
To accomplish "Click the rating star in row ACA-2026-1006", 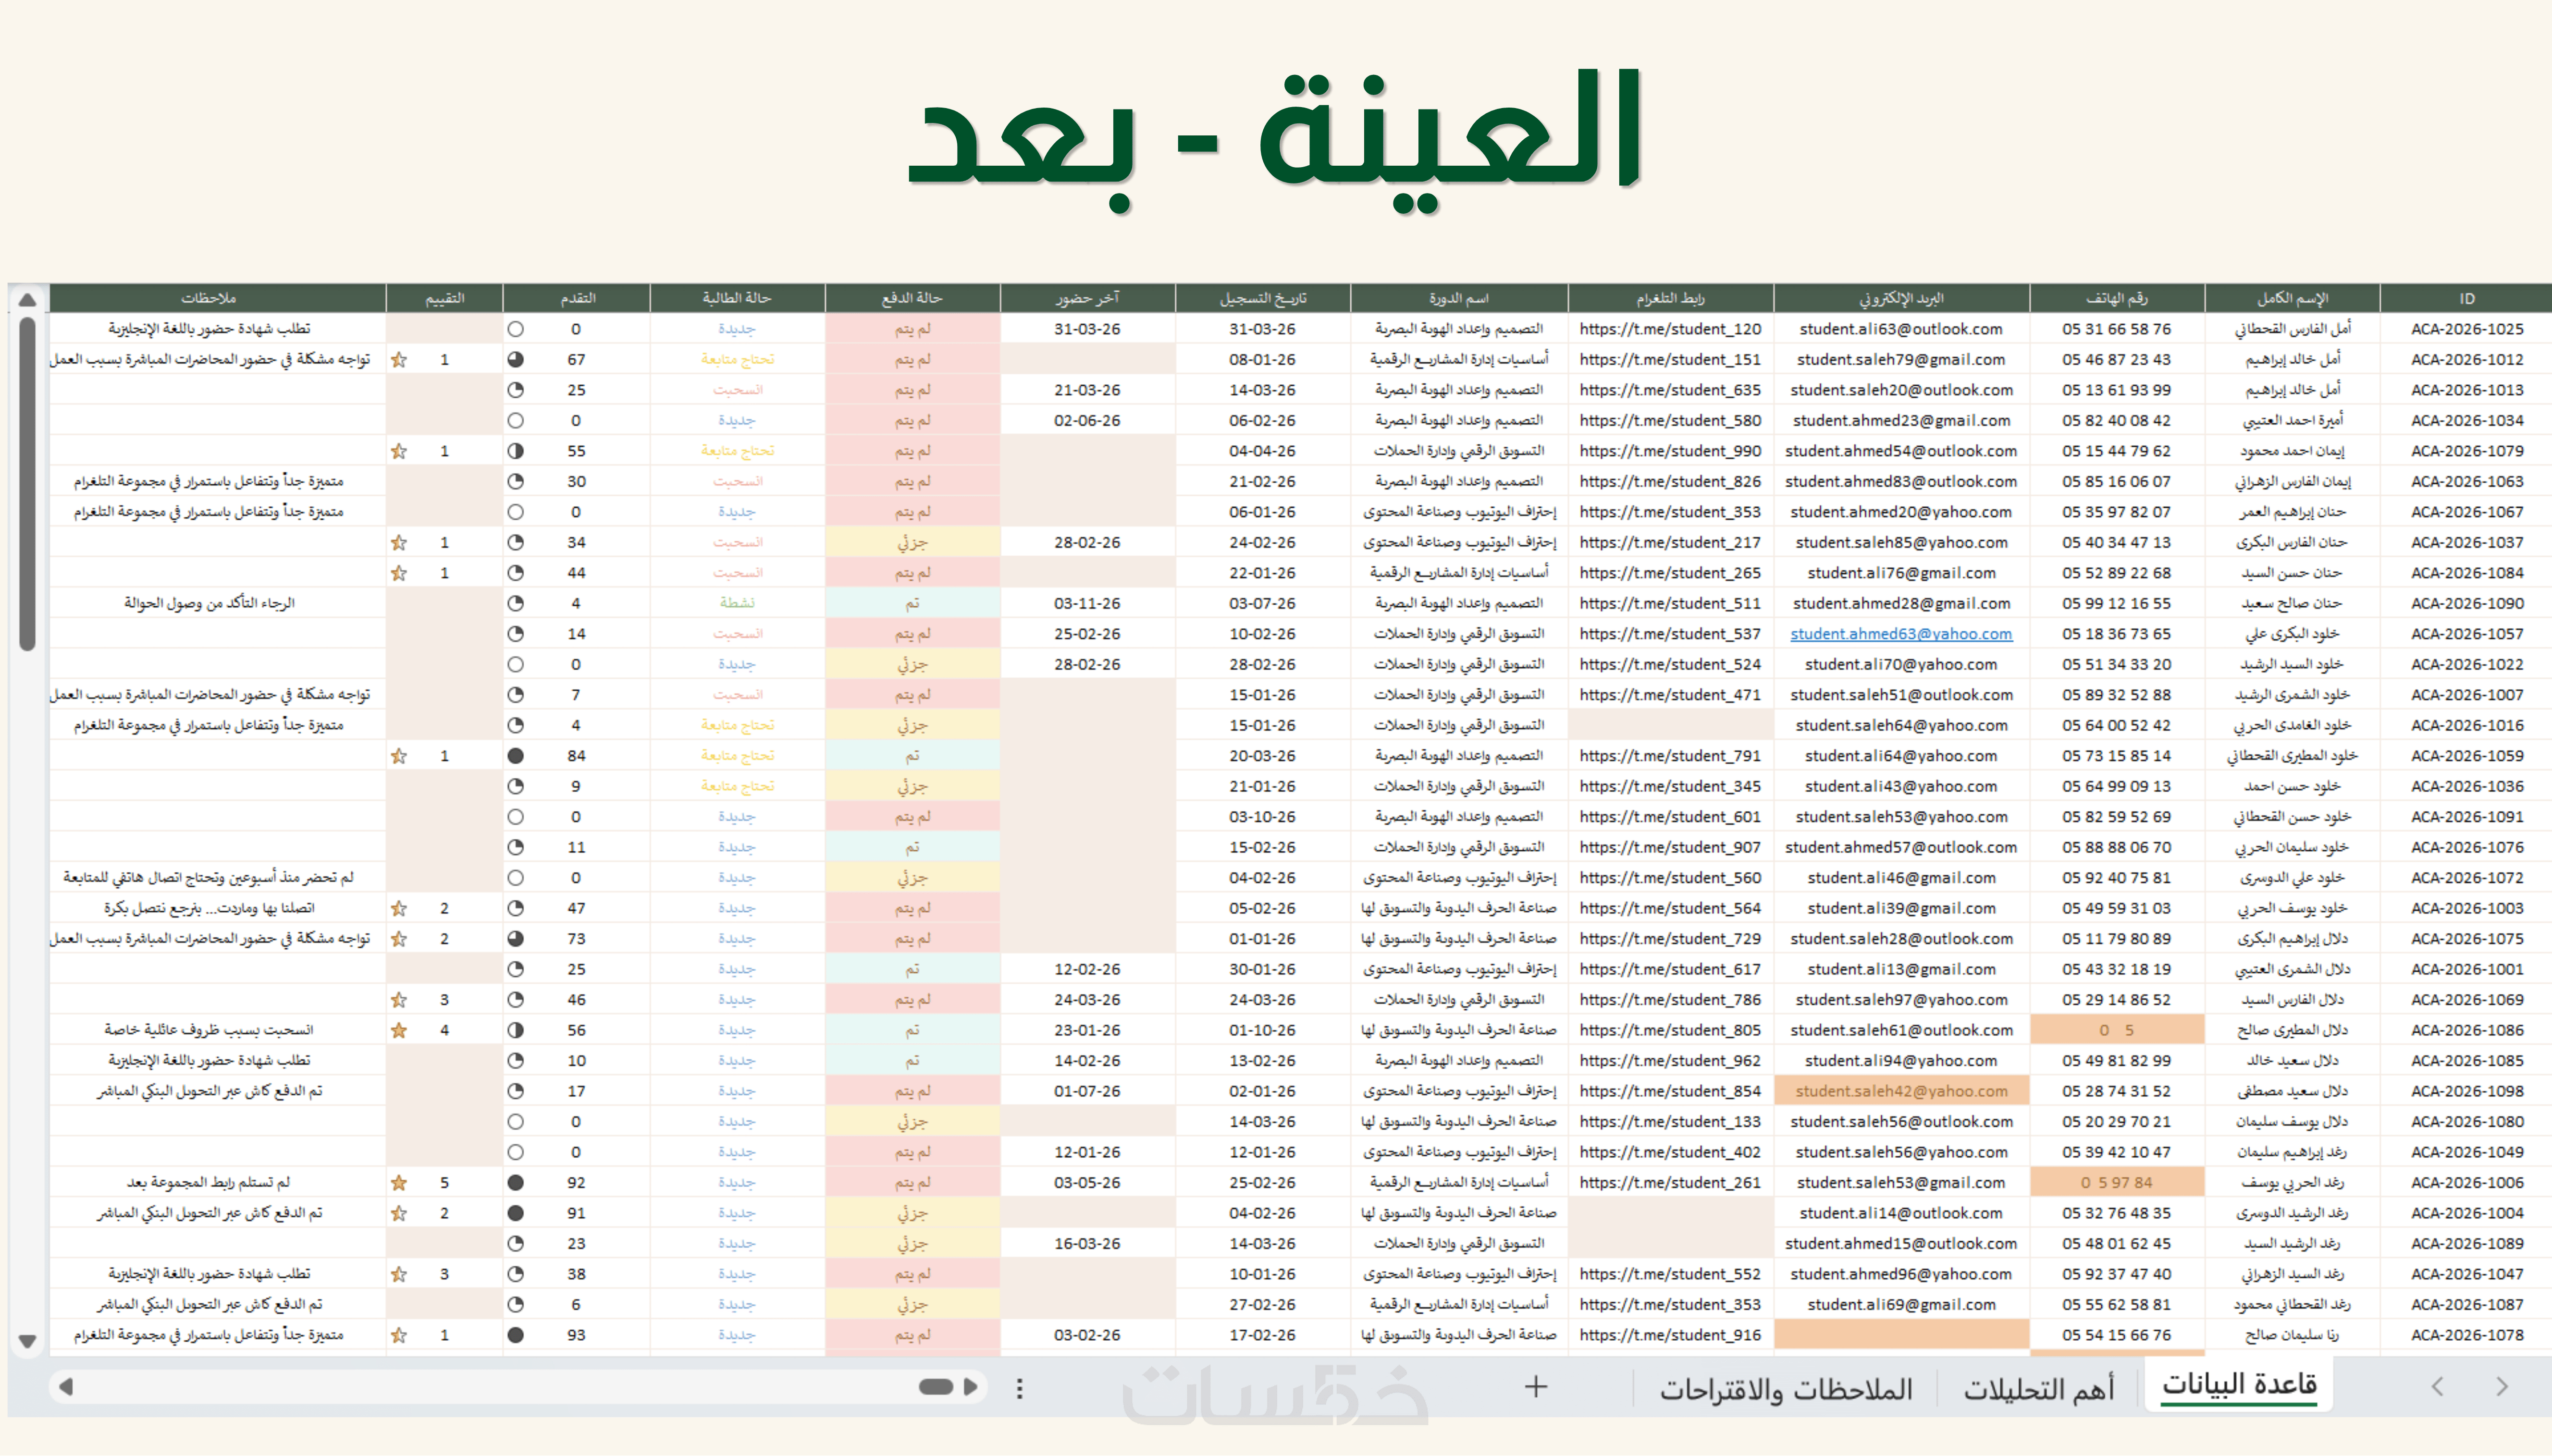I will (x=399, y=1183).
